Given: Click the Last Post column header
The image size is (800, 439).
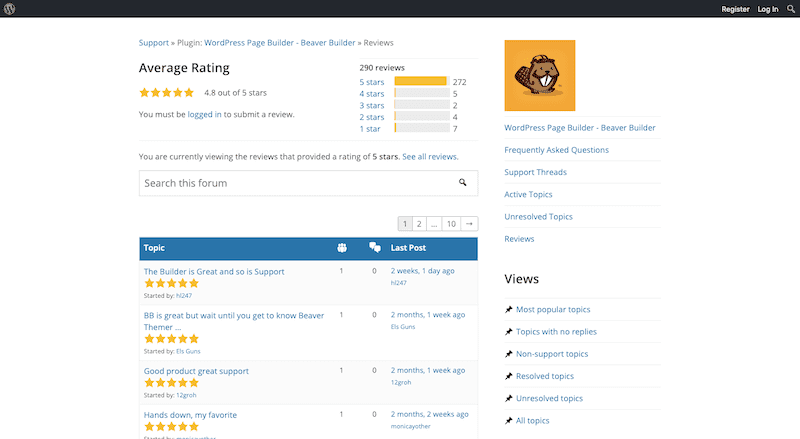Looking at the screenshot, I should click(x=408, y=248).
